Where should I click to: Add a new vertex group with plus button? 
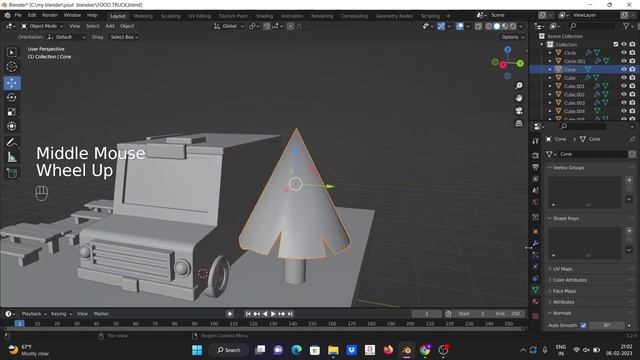[629, 180]
